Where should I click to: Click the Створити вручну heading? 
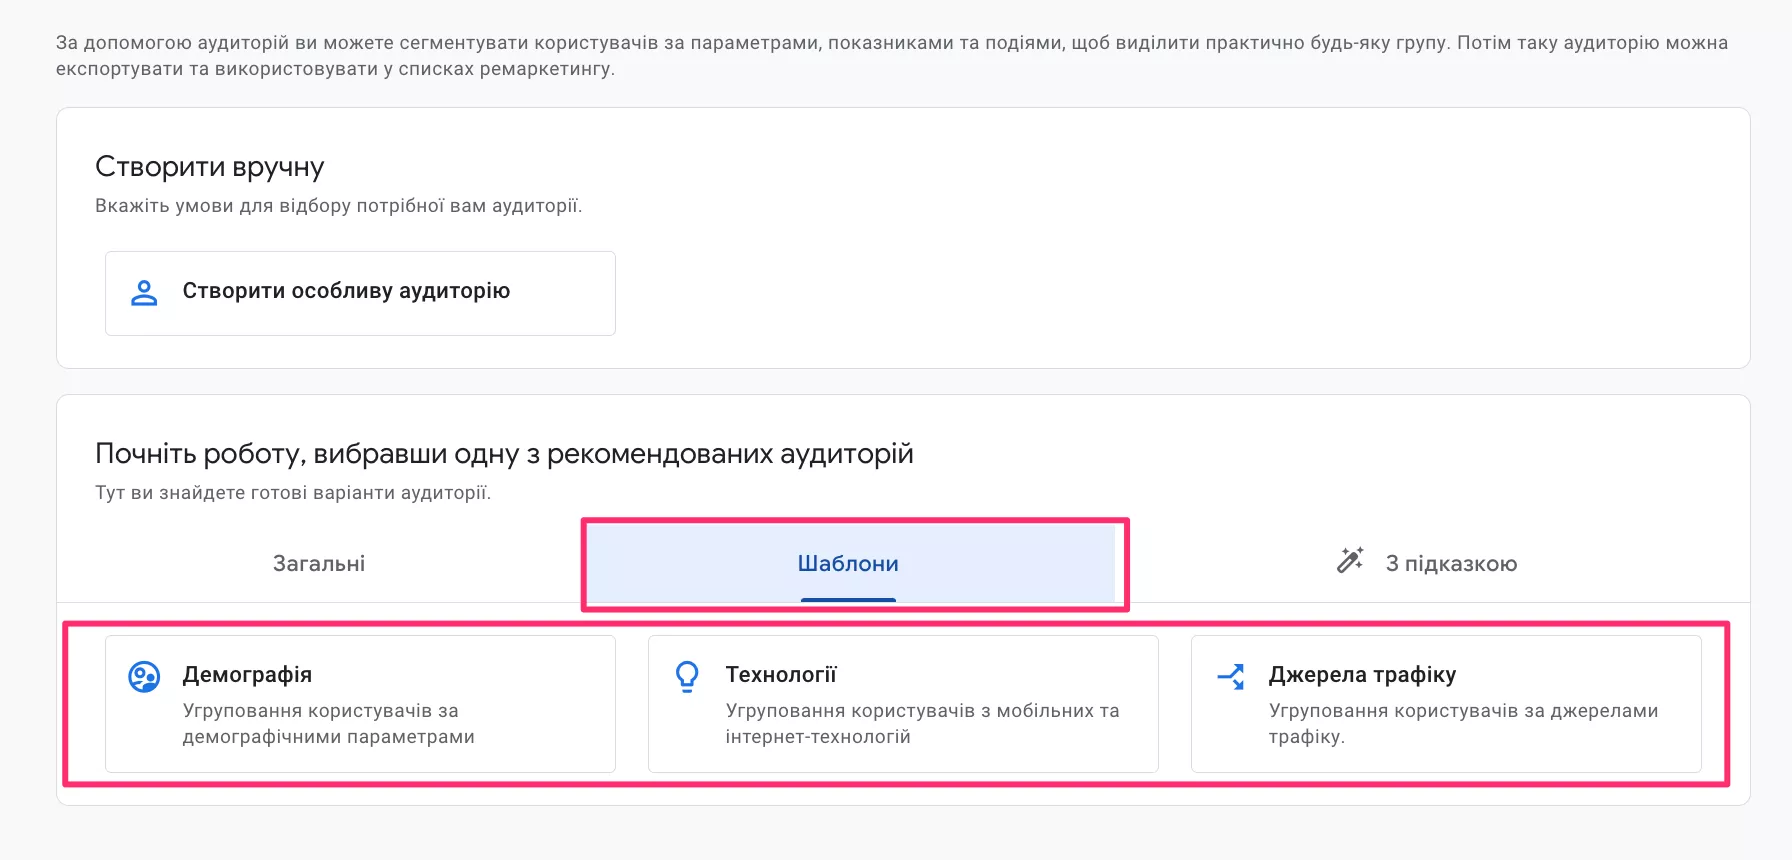coord(209,166)
